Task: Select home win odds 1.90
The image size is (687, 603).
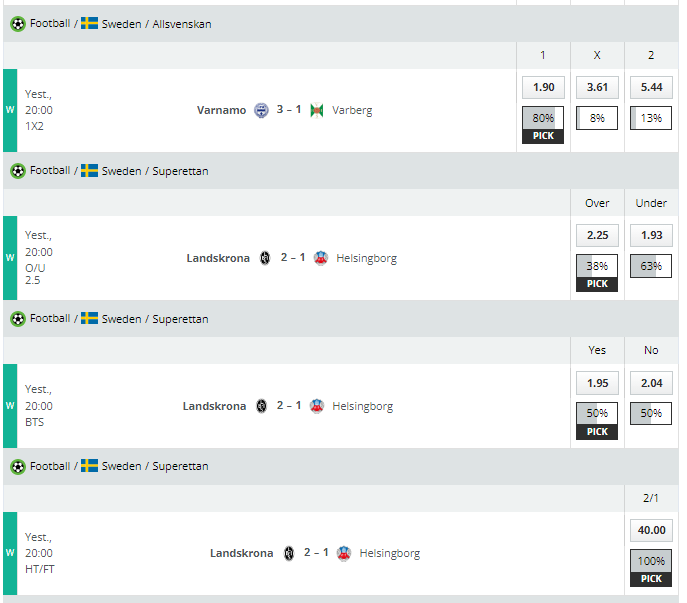Action: click(543, 87)
